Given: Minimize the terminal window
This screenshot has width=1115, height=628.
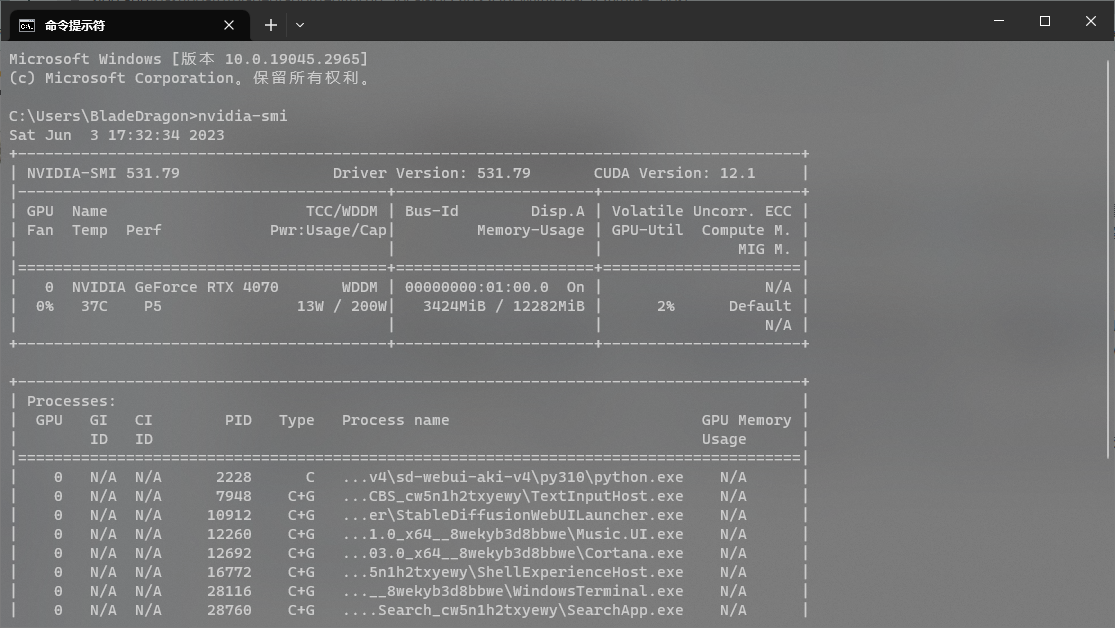Looking at the screenshot, I should point(998,21).
